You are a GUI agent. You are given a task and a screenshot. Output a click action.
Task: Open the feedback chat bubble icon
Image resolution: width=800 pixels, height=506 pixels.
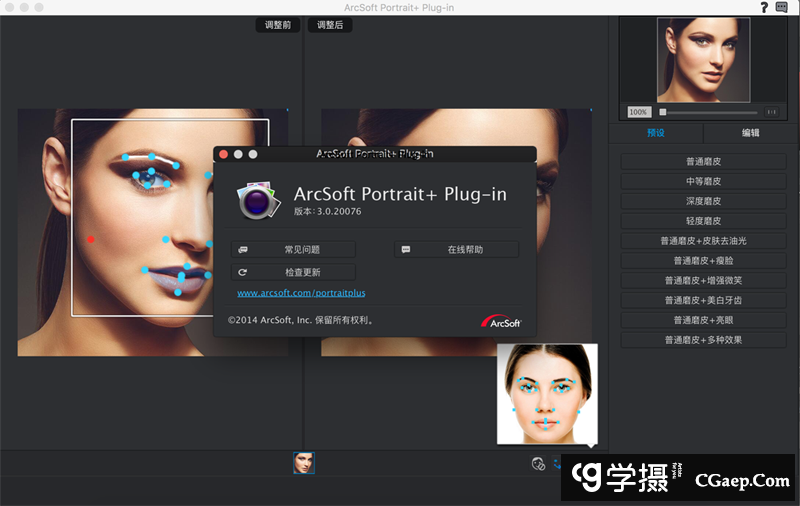click(x=781, y=7)
